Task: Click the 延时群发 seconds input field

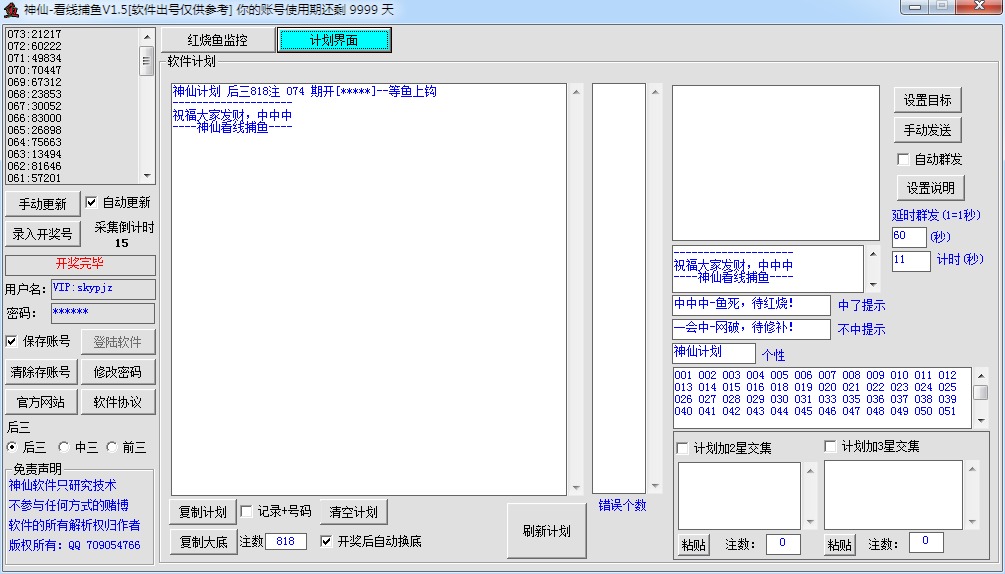Action: (x=909, y=237)
